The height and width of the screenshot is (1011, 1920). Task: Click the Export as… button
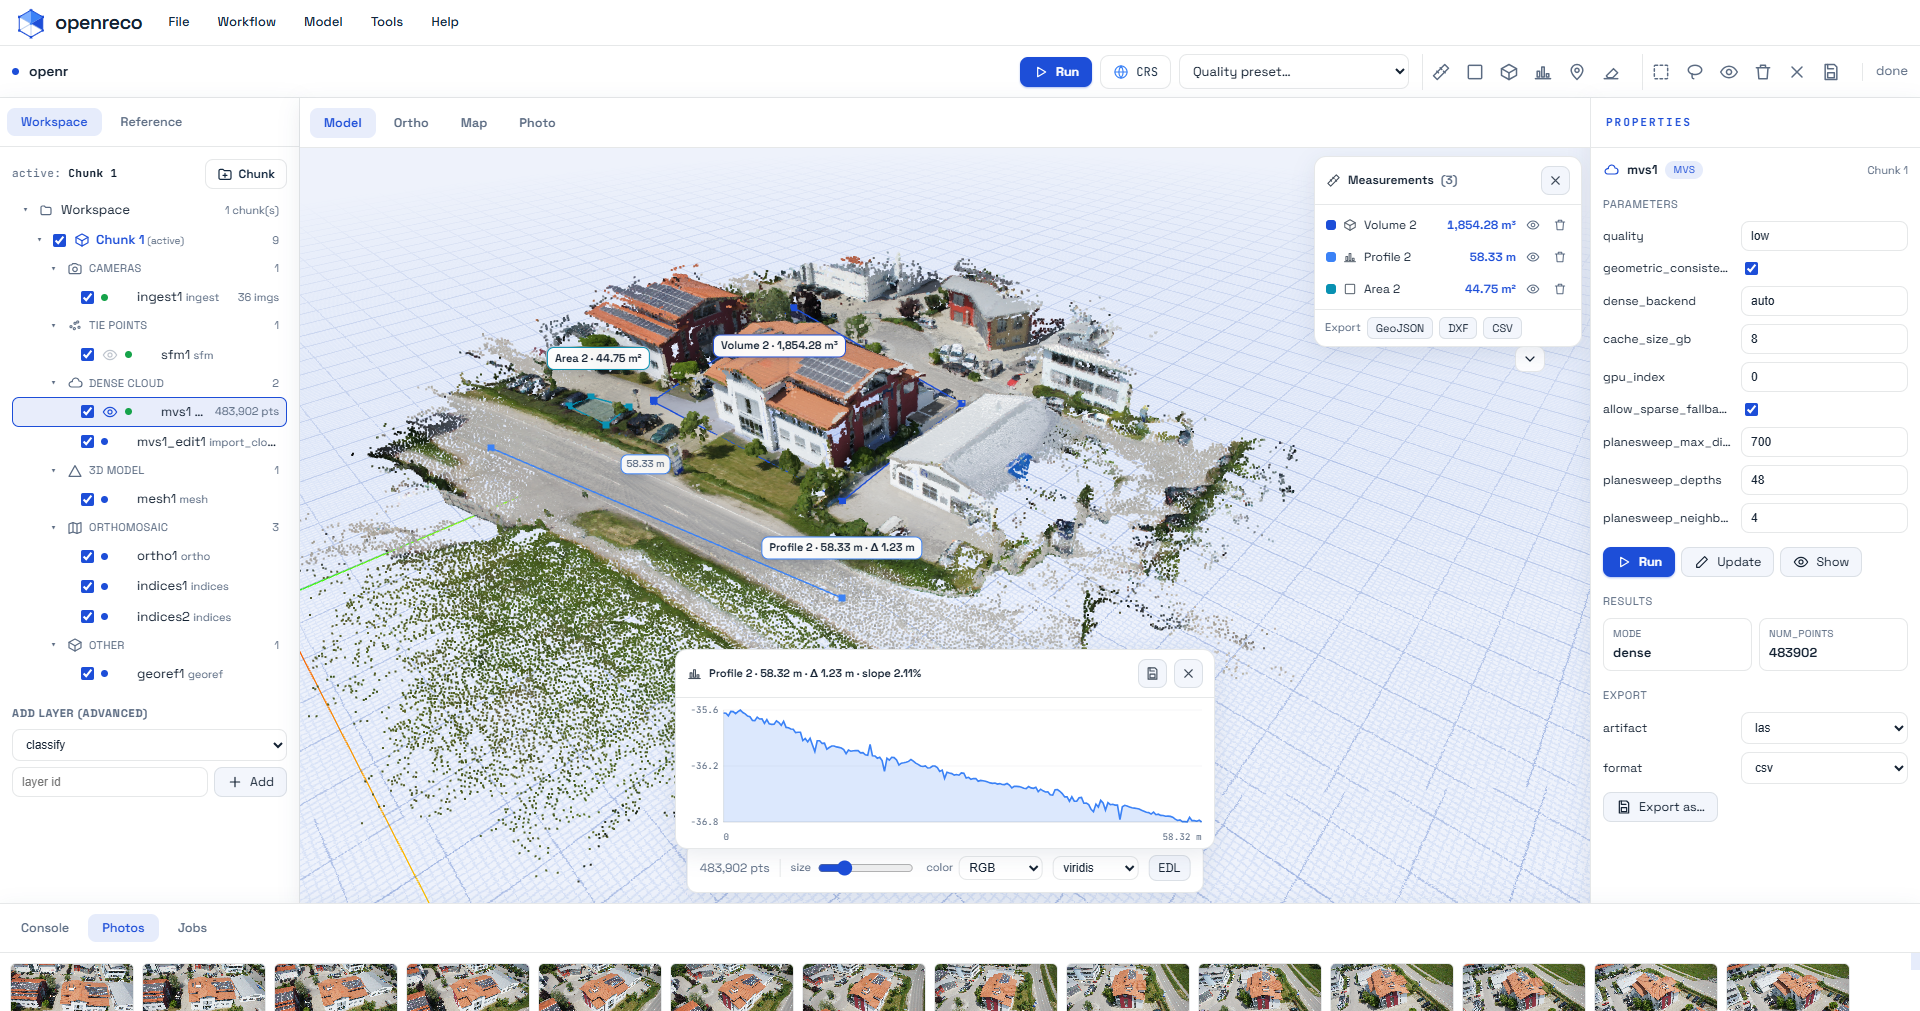pos(1660,807)
